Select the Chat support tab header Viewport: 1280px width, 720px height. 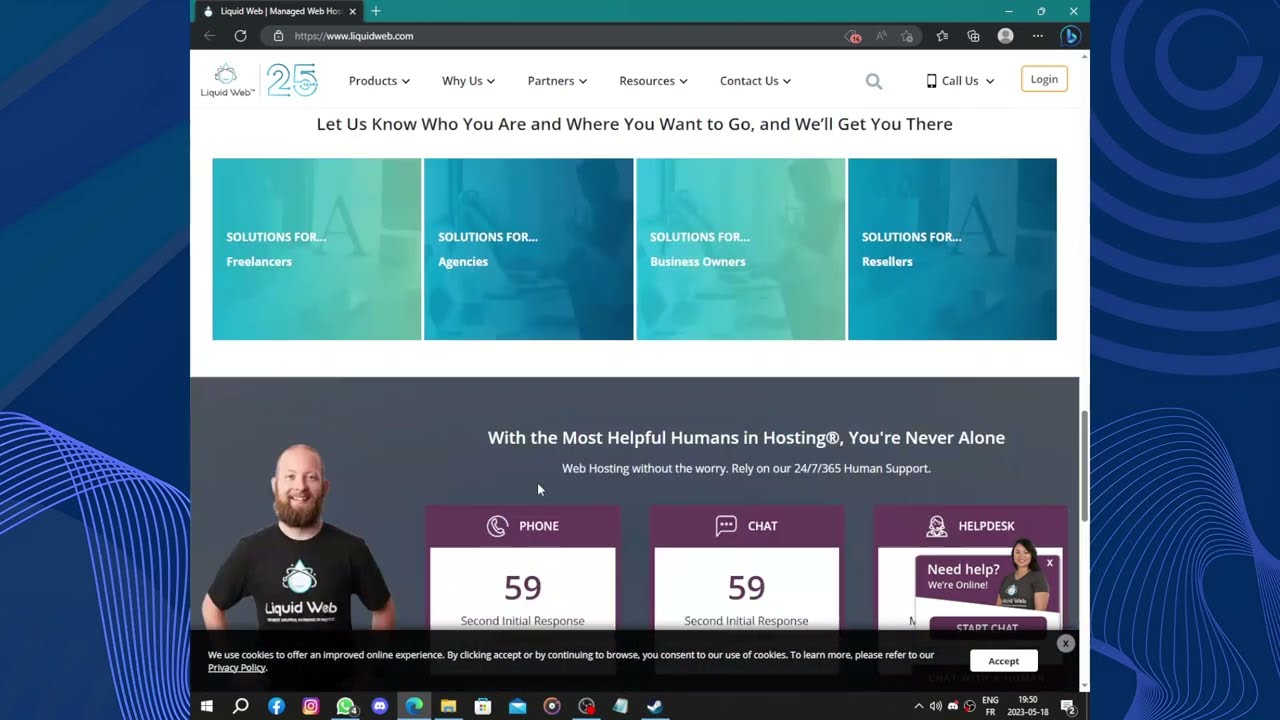(747, 526)
